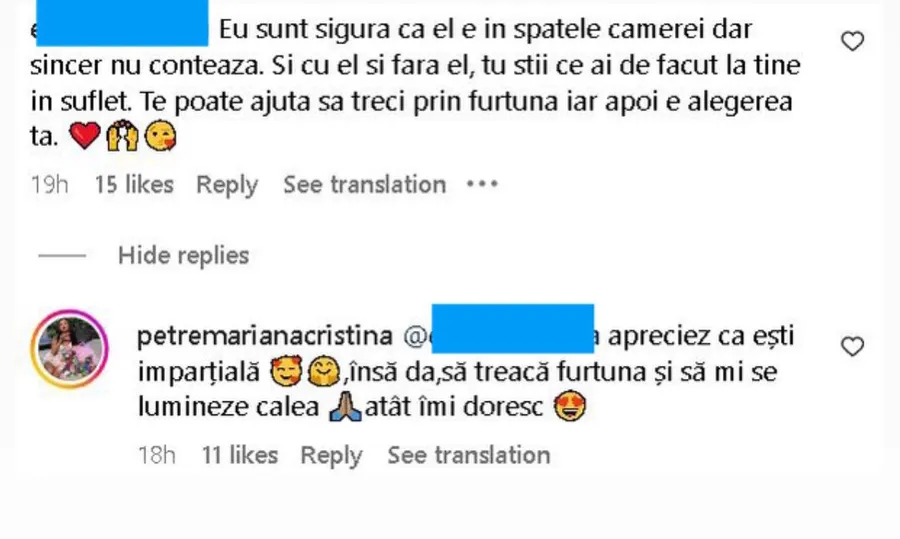Open petremarianacristina's profile picture
Image resolution: width=900 pixels, height=539 pixels.
click(x=69, y=349)
